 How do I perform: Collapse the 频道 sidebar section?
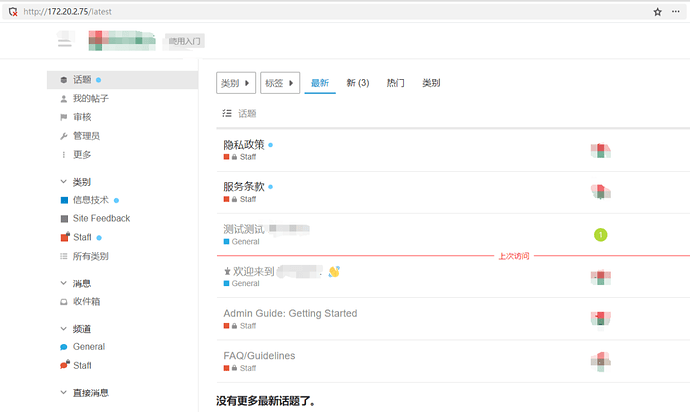pyautogui.click(x=76, y=328)
